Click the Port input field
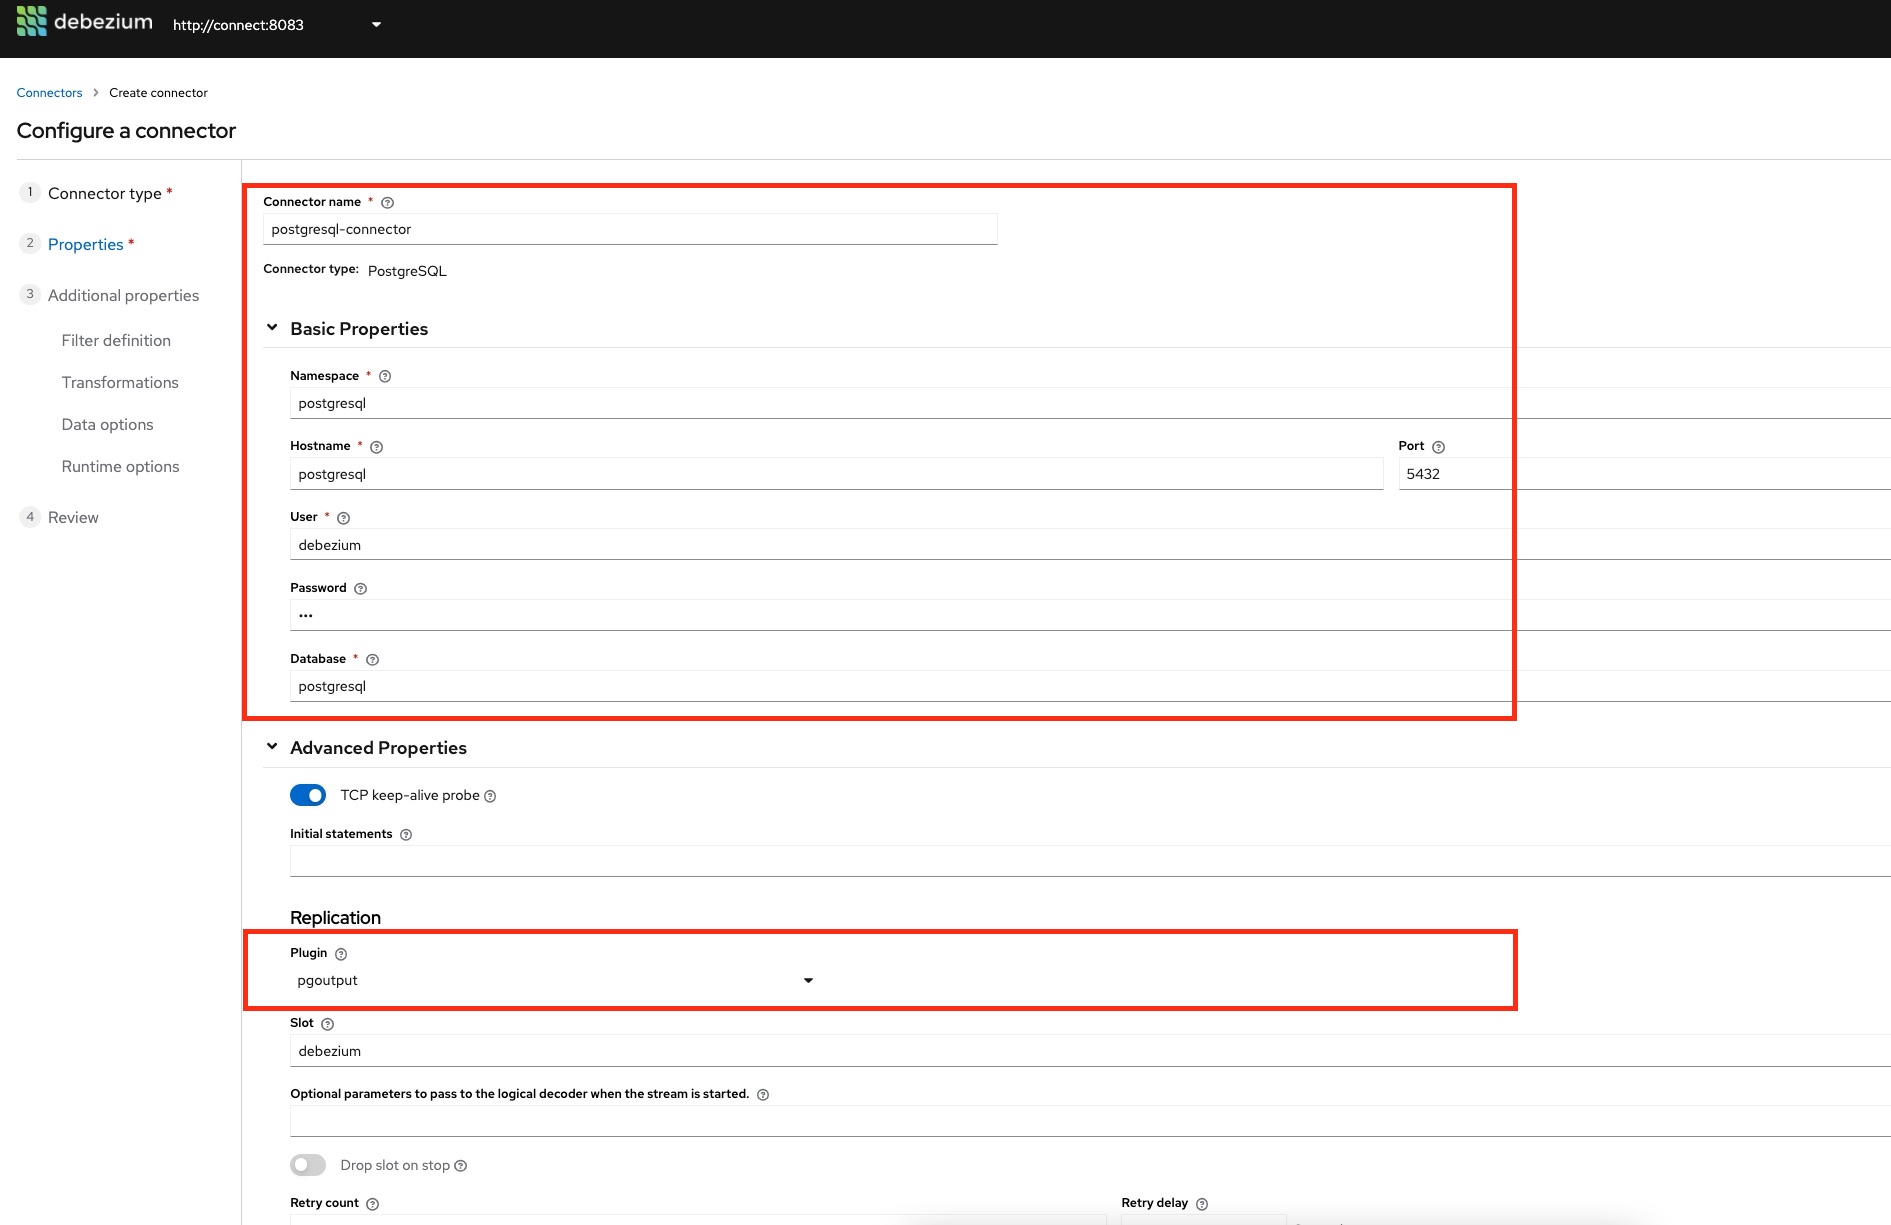 click(x=1644, y=474)
